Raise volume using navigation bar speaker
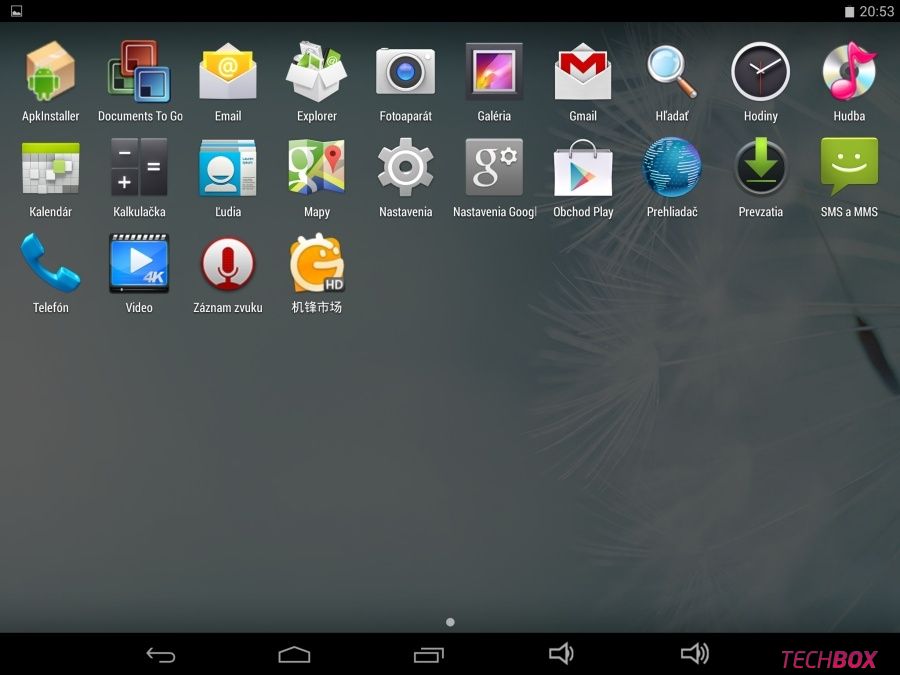The height and width of the screenshot is (675, 900). [x=695, y=654]
